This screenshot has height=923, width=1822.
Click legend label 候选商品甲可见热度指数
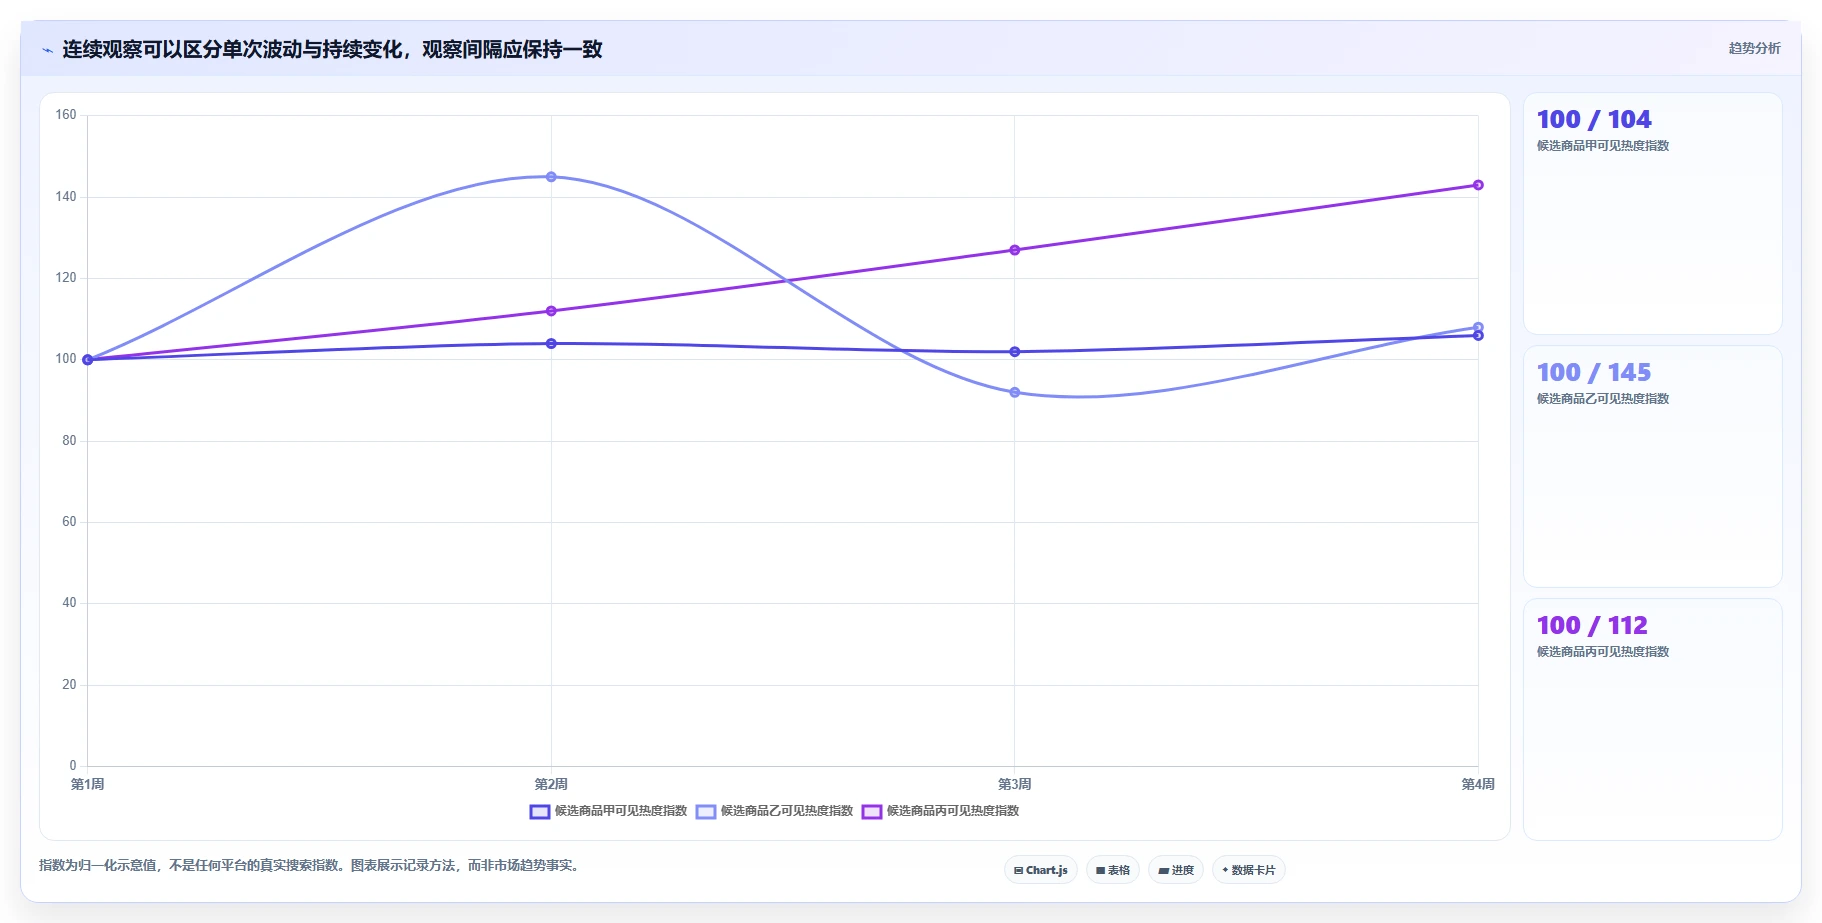pos(621,811)
